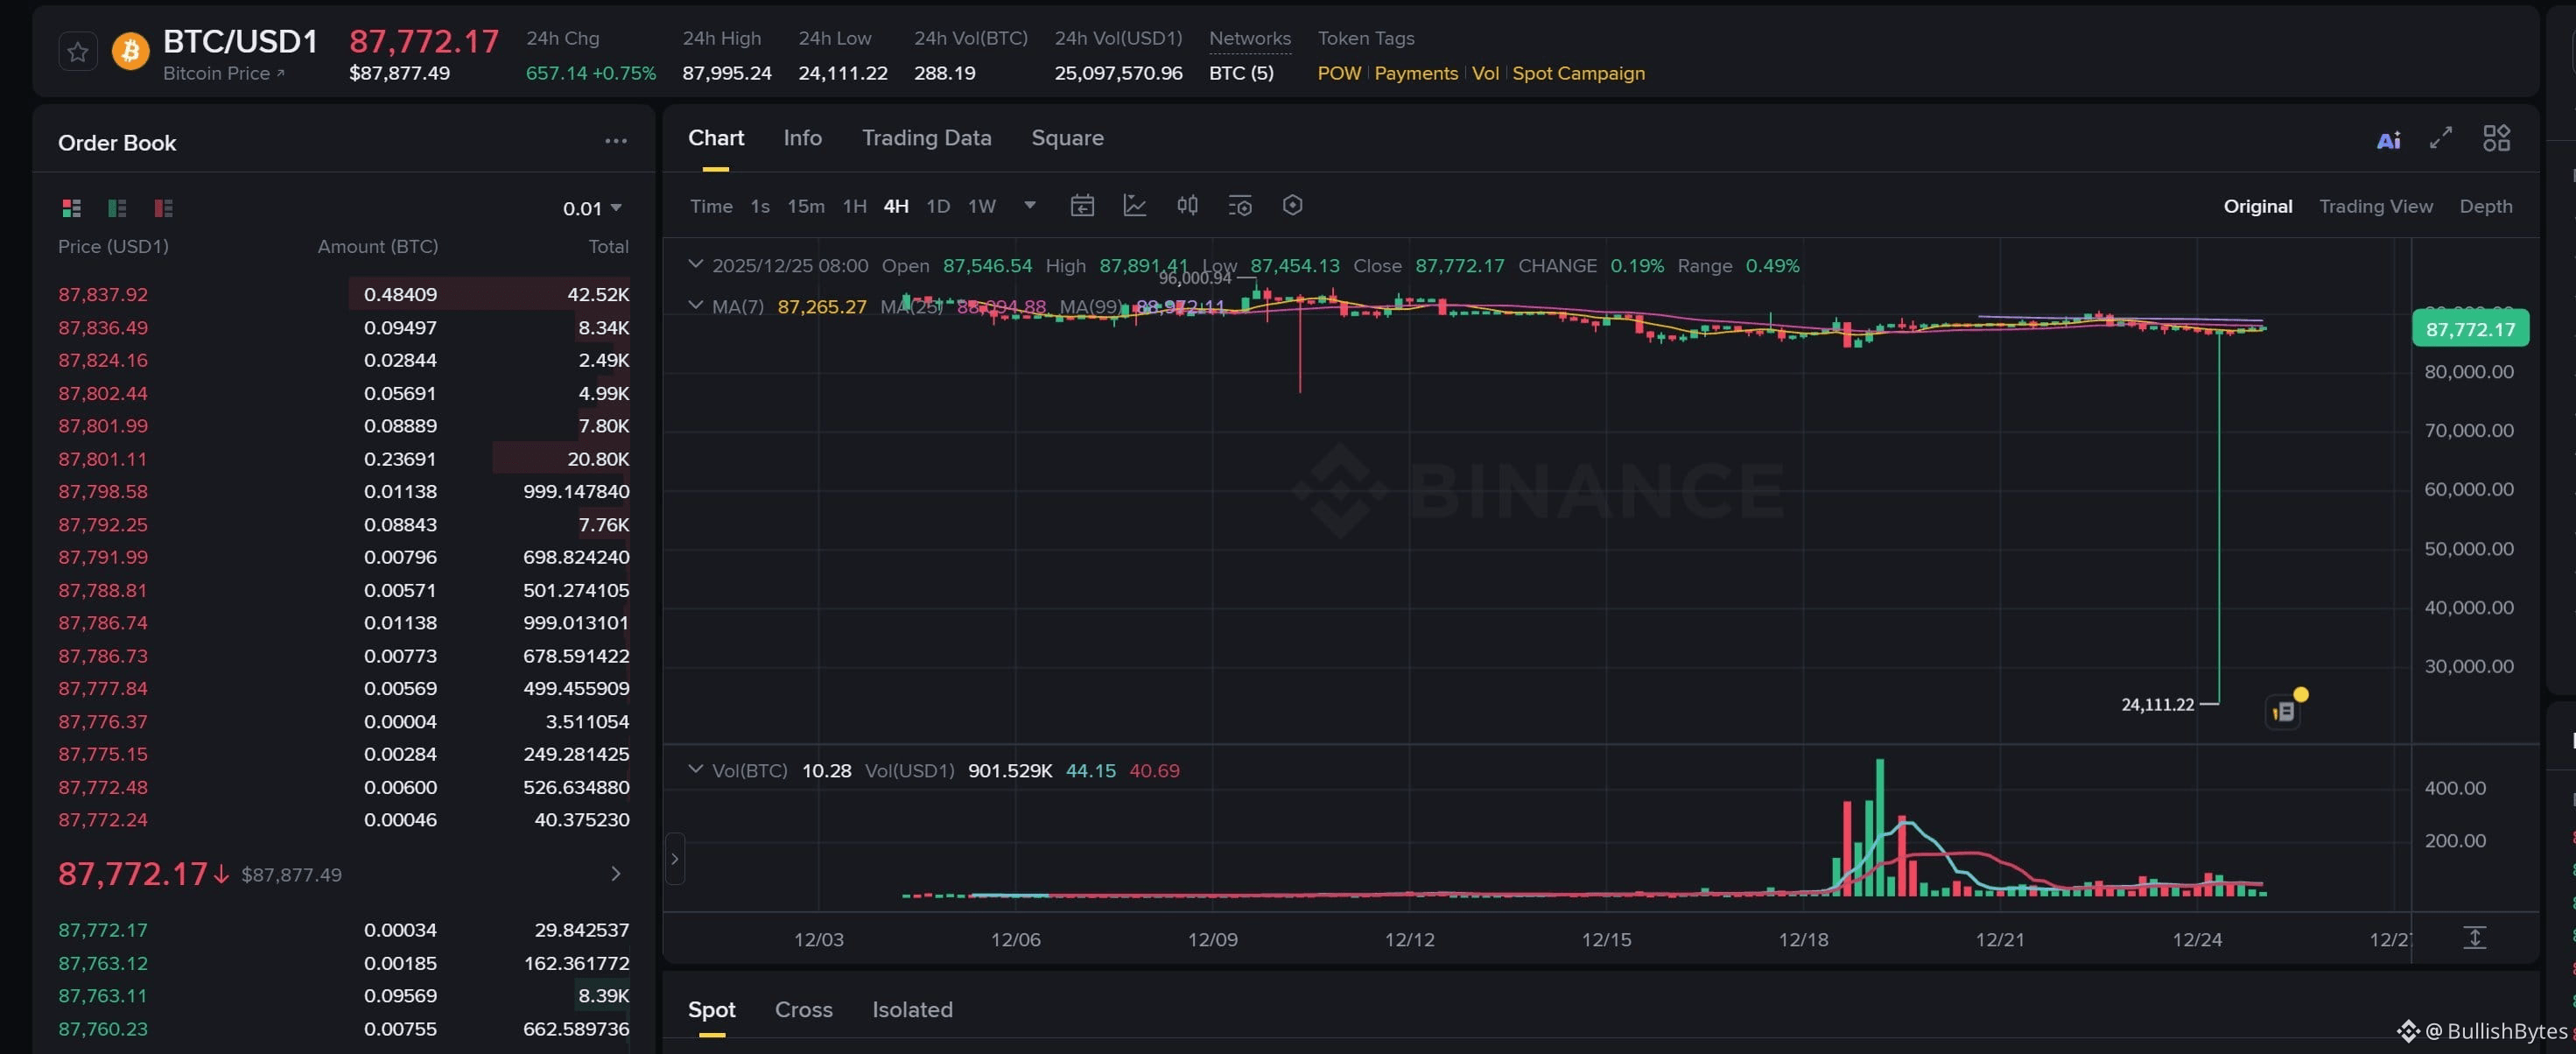
Task: Click the hexagon token icon in chart toolbar
Action: tap(1292, 205)
